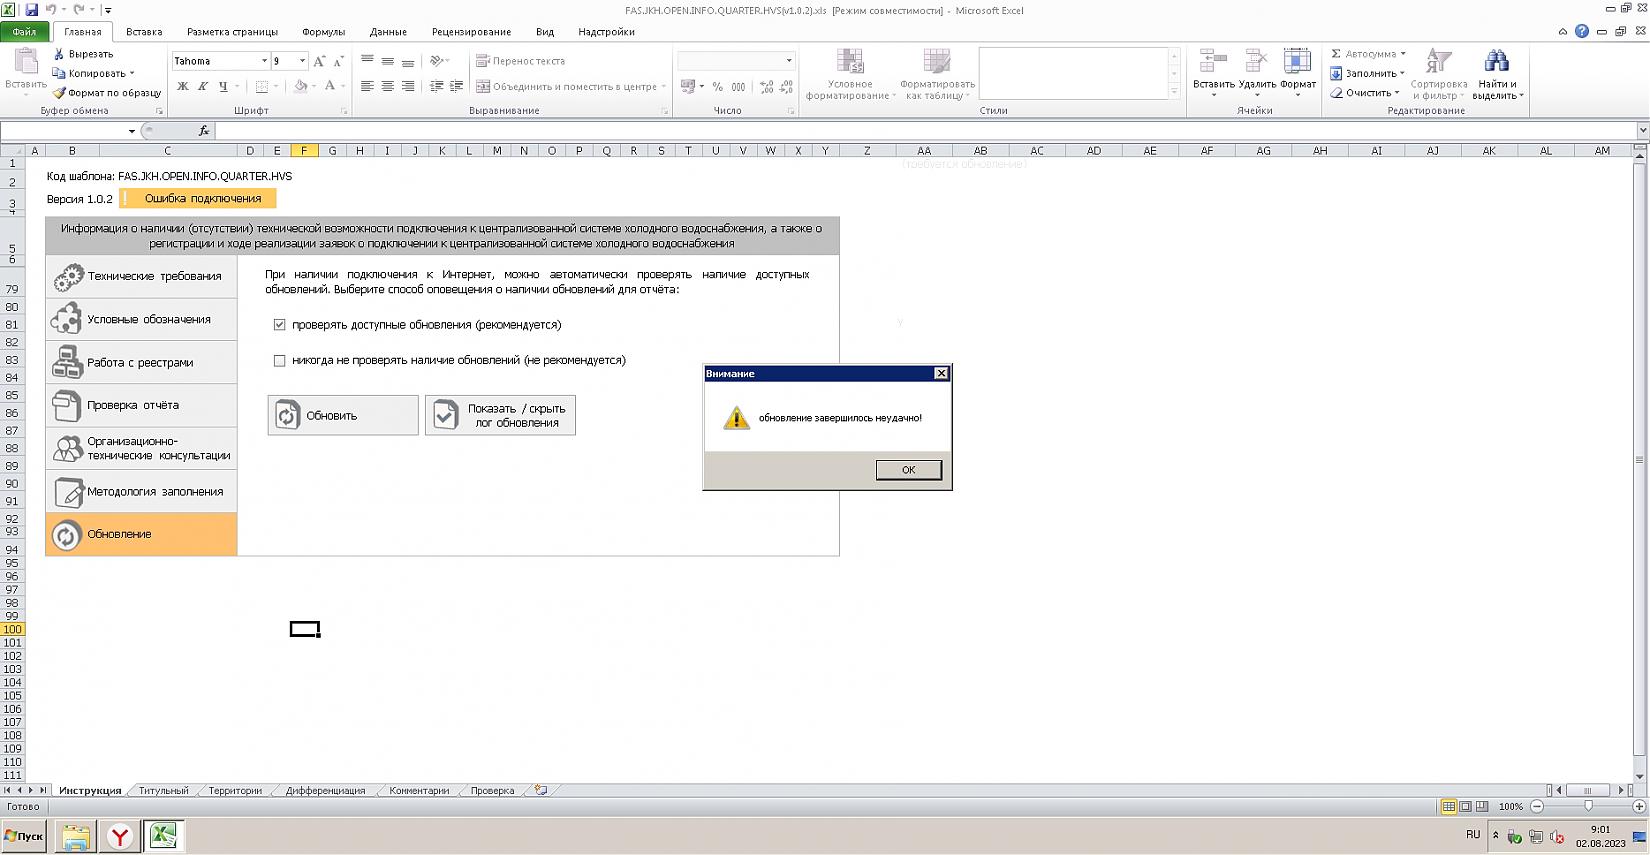Click the RU language indicator in tray
1650x855 pixels.
pos(1473,834)
